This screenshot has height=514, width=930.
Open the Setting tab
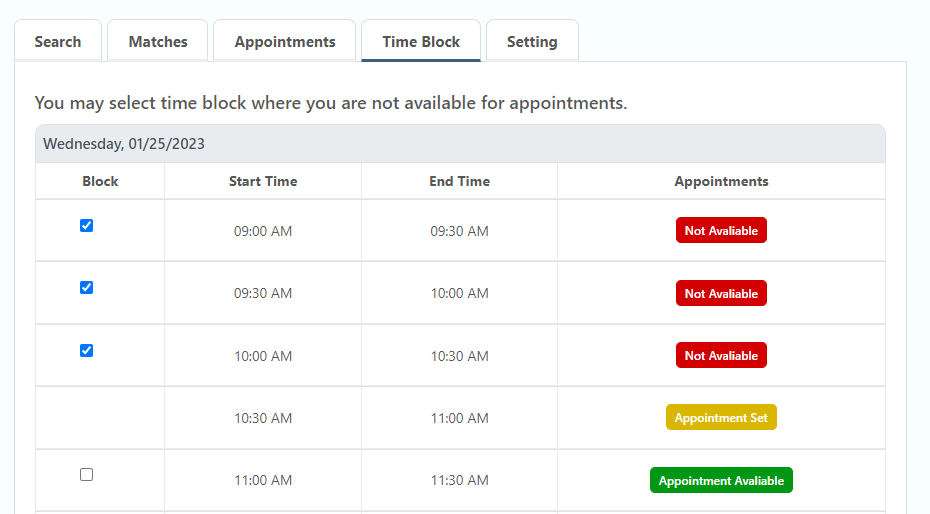click(x=532, y=42)
